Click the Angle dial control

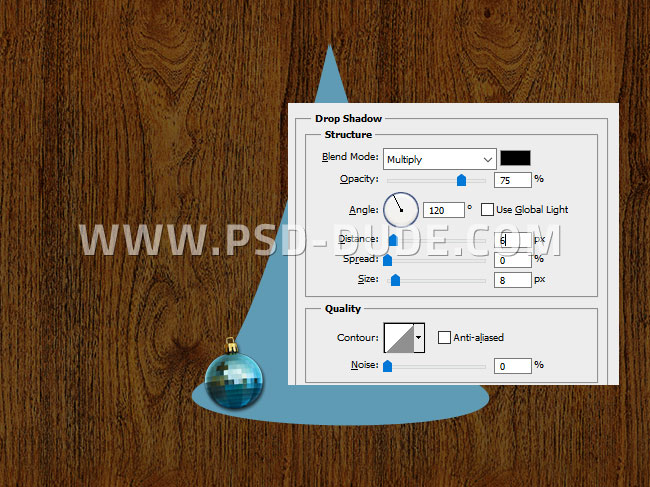coord(401,210)
